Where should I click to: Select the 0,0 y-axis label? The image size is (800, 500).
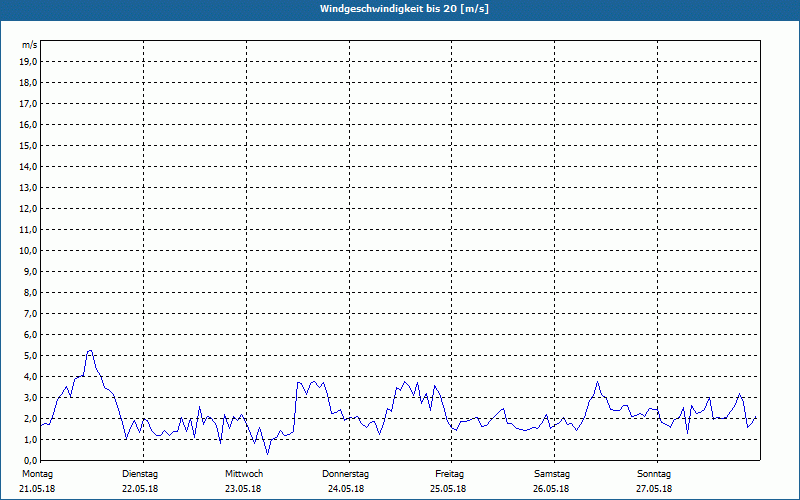pos(30,461)
